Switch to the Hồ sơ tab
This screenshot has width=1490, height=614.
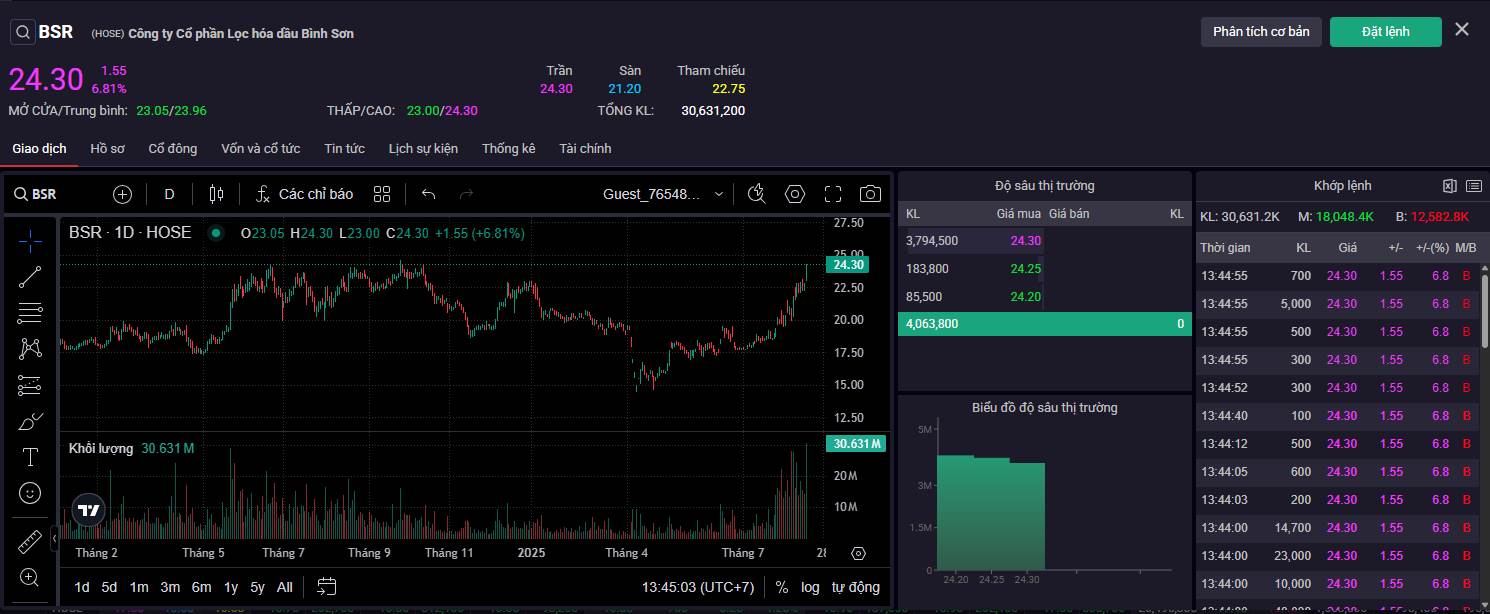pyautogui.click(x=107, y=148)
